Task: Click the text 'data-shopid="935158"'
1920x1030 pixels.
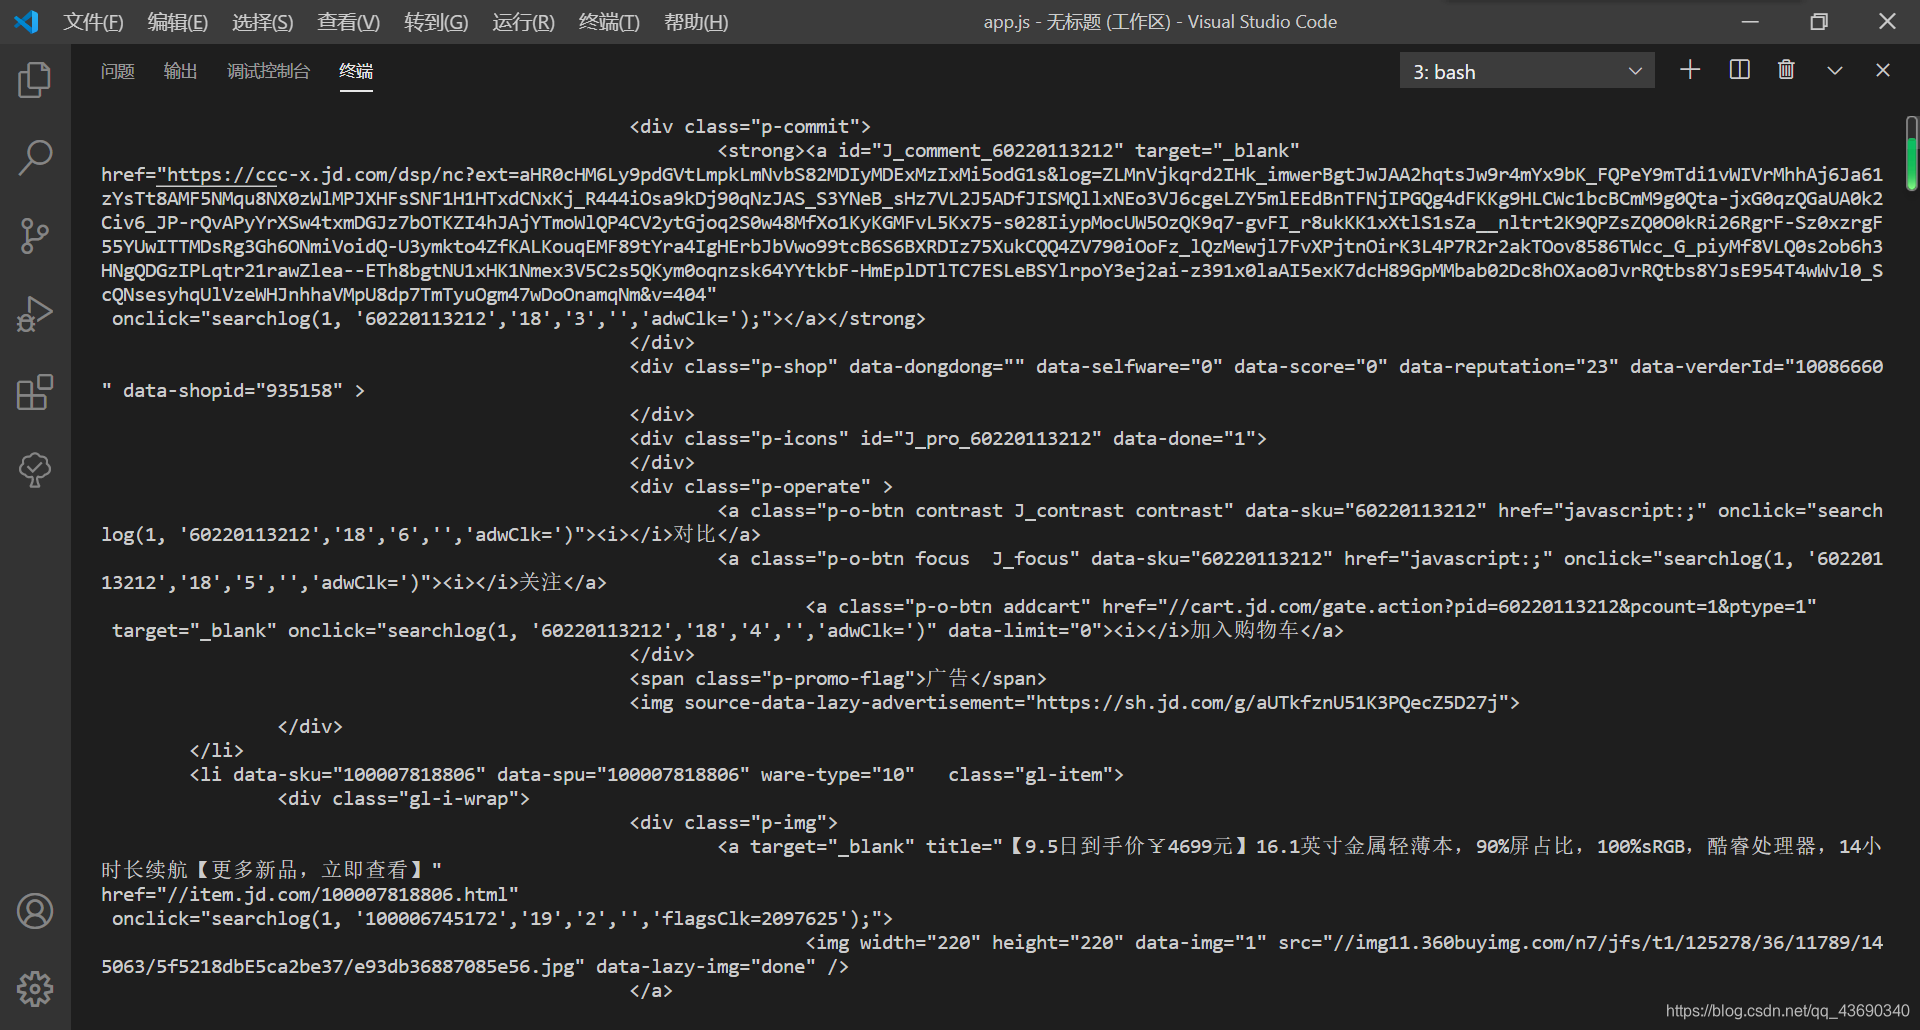Action: click(x=232, y=391)
